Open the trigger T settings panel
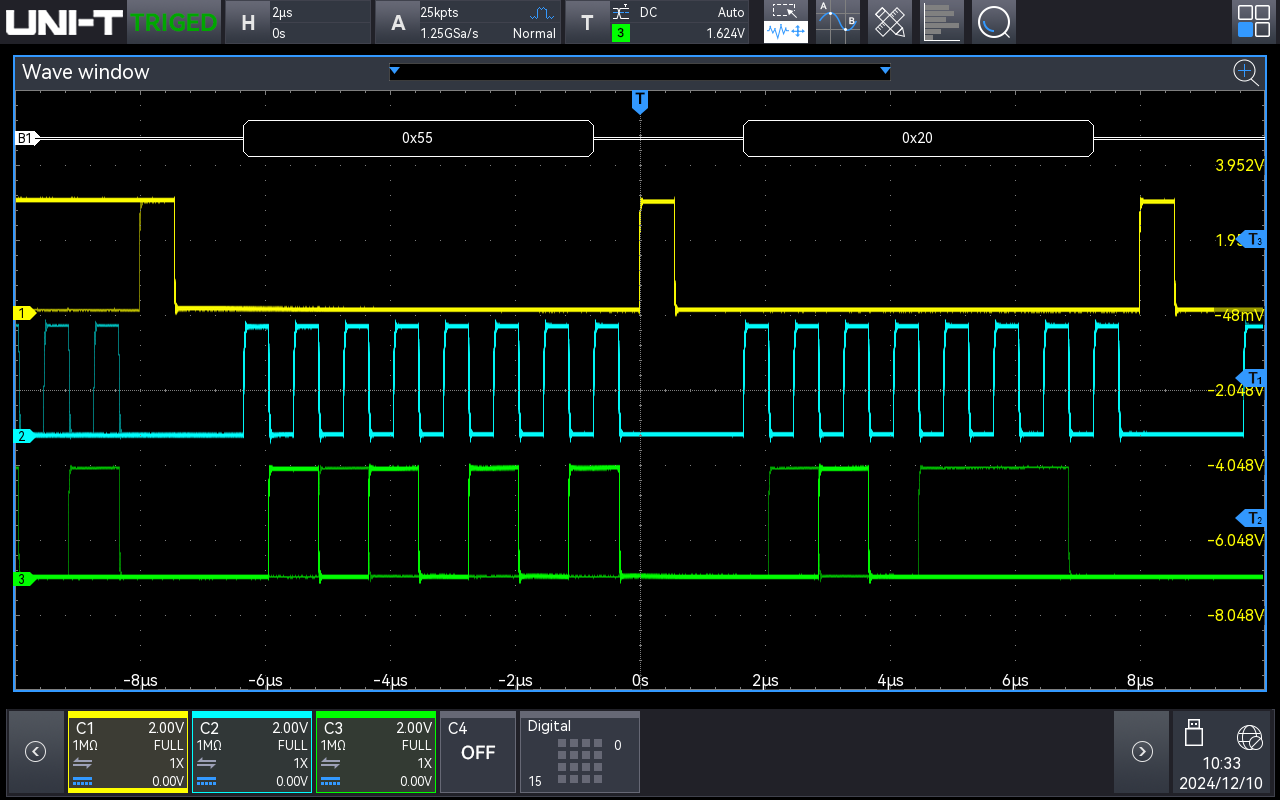The image size is (1280, 800). click(x=587, y=22)
